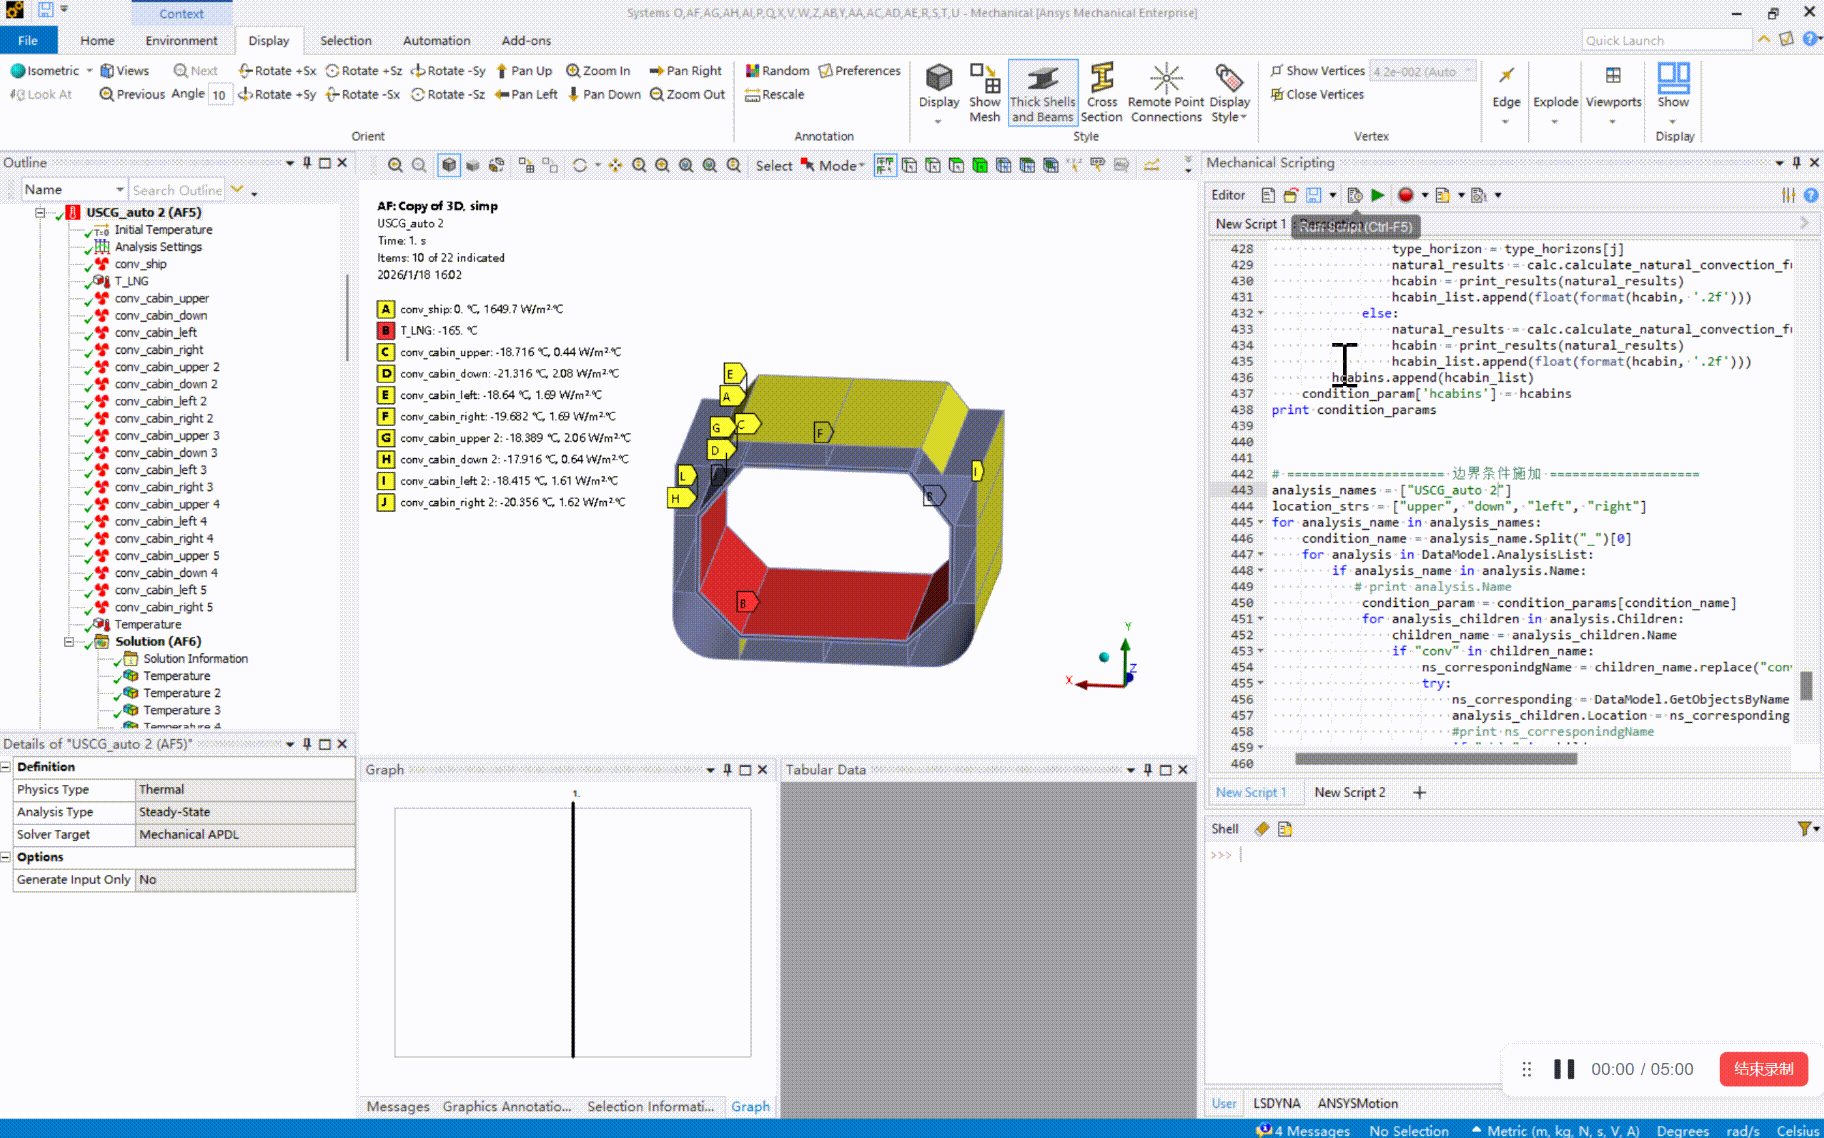Image resolution: width=1824 pixels, height=1138 pixels.
Task: Click the script editor horizontal scrollbar
Action: pyautogui.click(x=1436, y=758)
